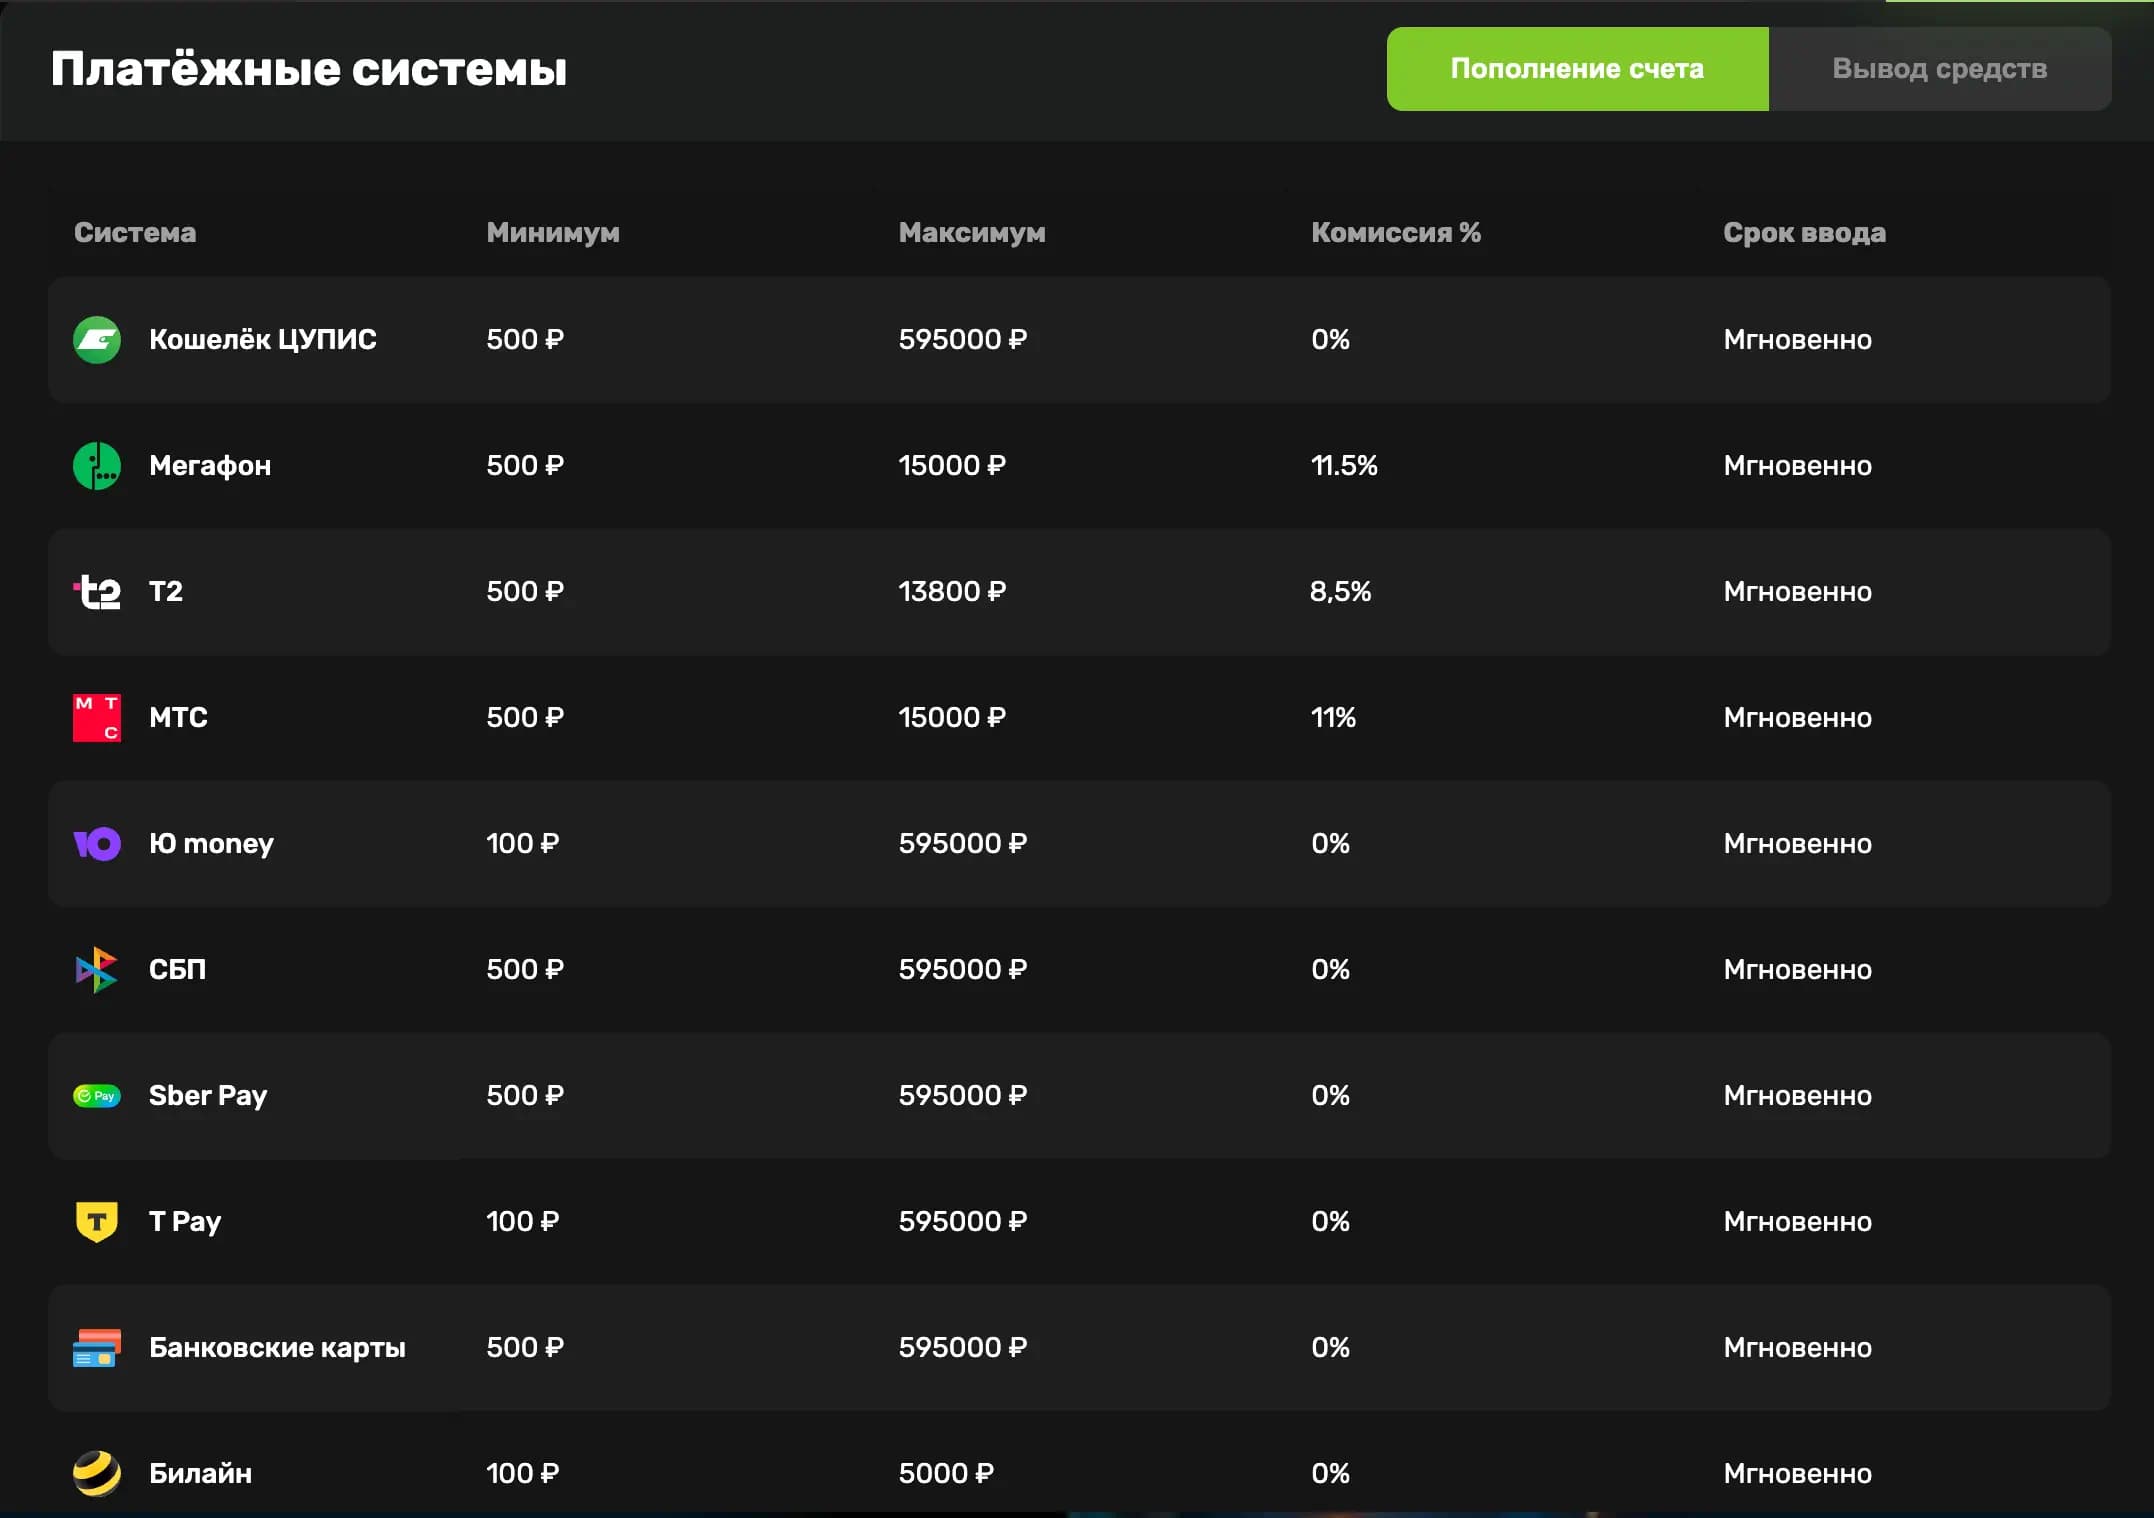
Task: Click the 5000 ₽ maximum for Билайн
Action: 946,1474
